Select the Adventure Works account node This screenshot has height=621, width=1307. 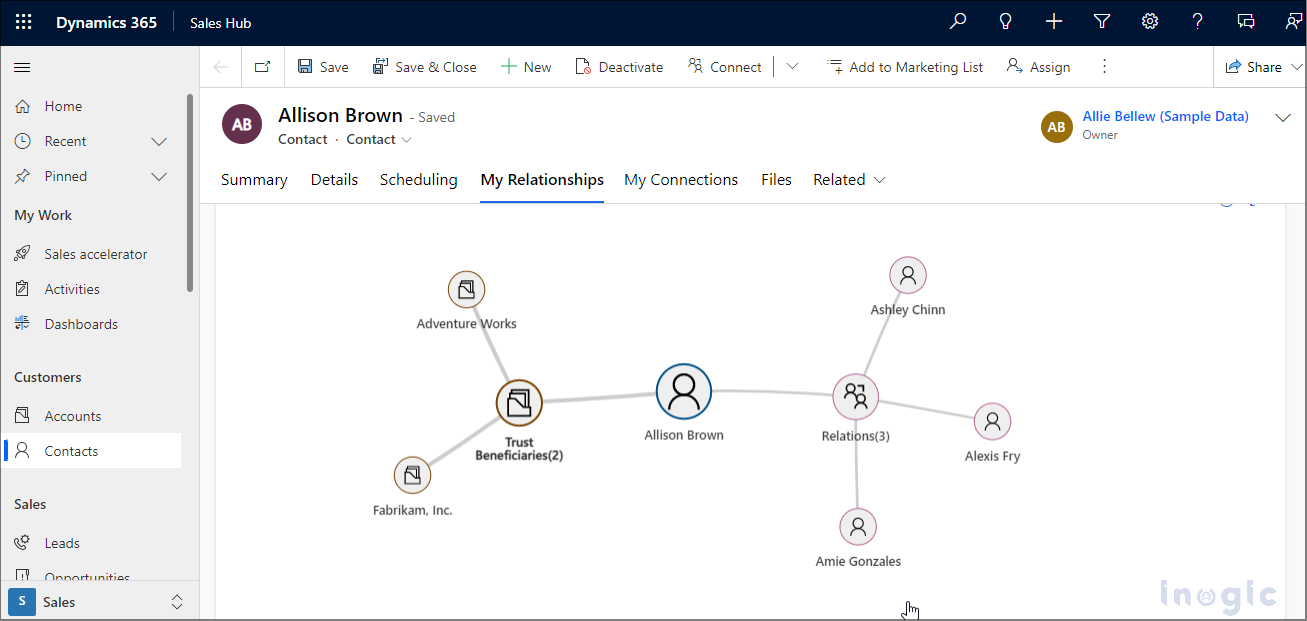point(466,290)
